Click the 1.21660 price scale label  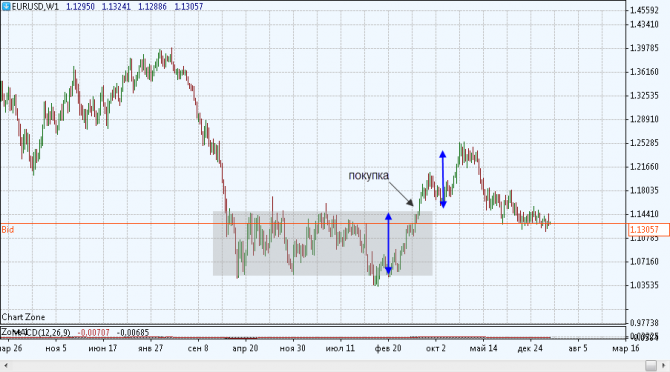point(644,167)
